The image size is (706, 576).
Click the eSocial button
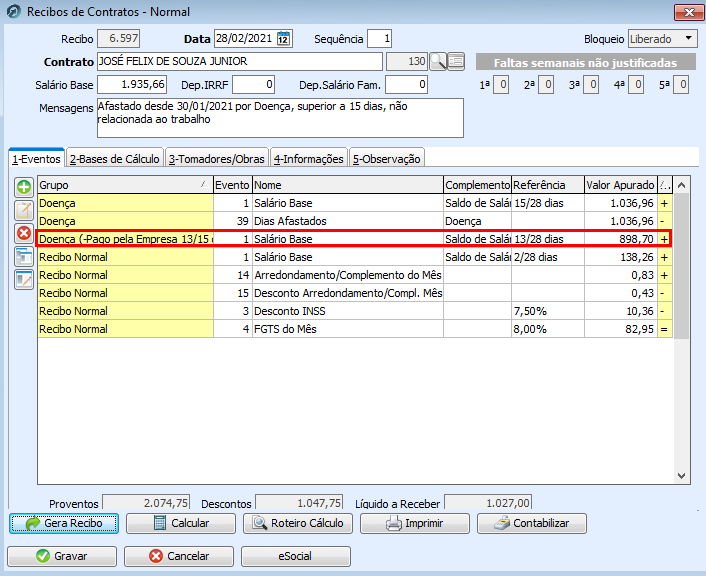point(296,556)
